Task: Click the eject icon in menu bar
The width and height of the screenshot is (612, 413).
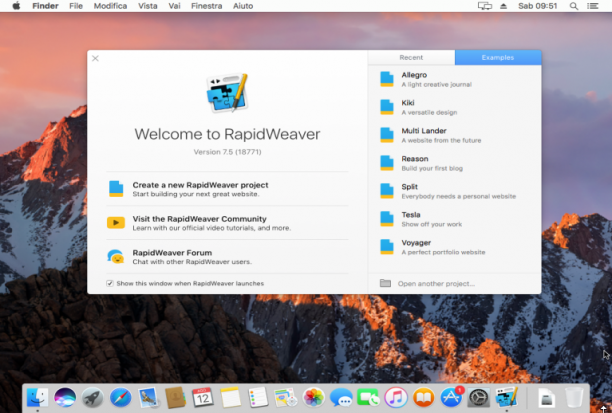Action: 503,6
